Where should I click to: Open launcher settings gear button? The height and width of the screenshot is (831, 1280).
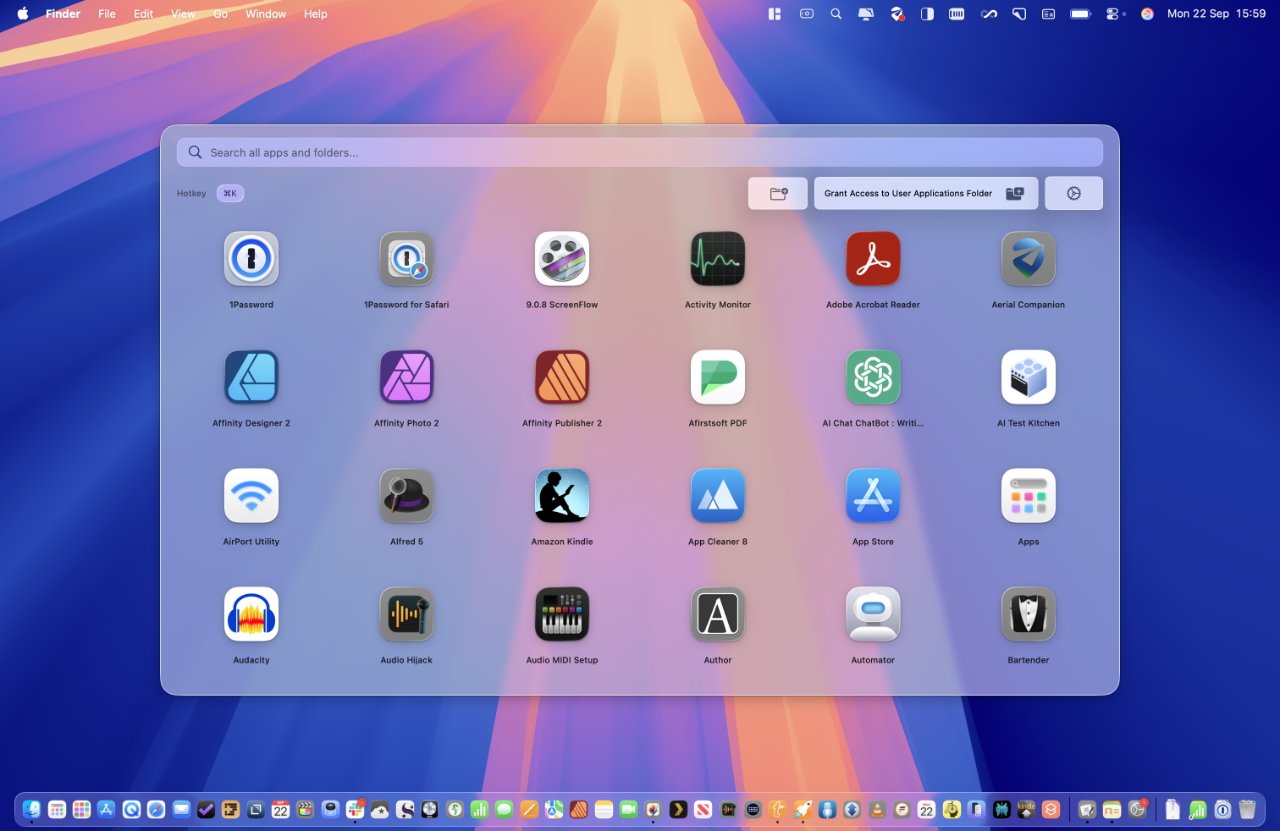(x=1073, y=194)
